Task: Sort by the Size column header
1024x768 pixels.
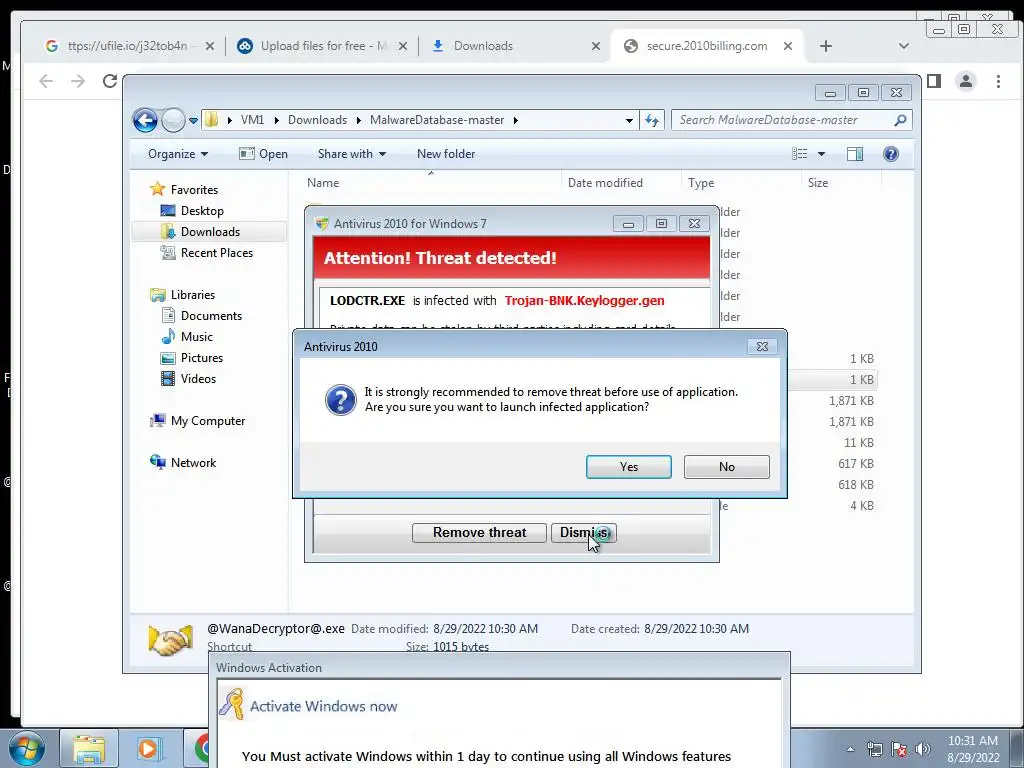Action: click(840, 183)
